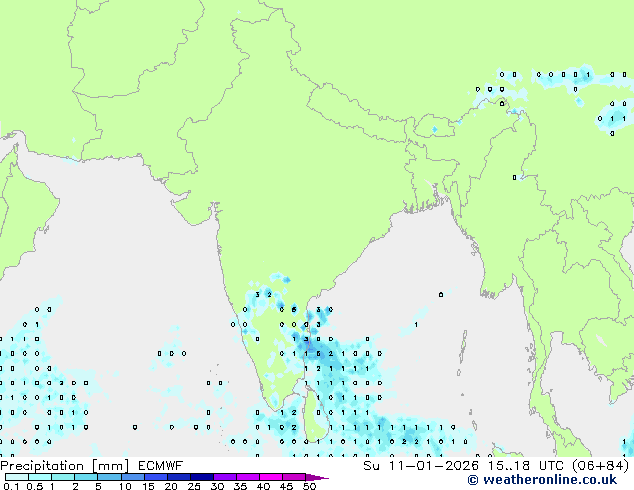Click the Sri Lanka island on map
The height and width of the screenshot is (490, 634).
[x=317, y=416]
